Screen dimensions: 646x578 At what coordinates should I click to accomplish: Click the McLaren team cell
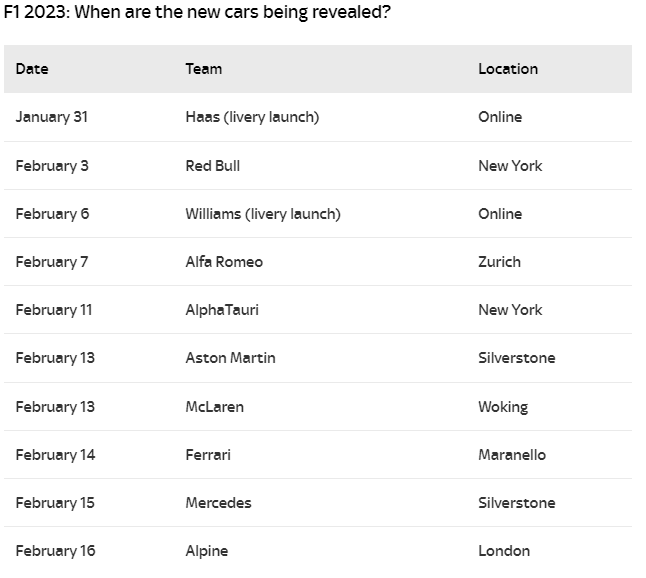click(215, 407)
